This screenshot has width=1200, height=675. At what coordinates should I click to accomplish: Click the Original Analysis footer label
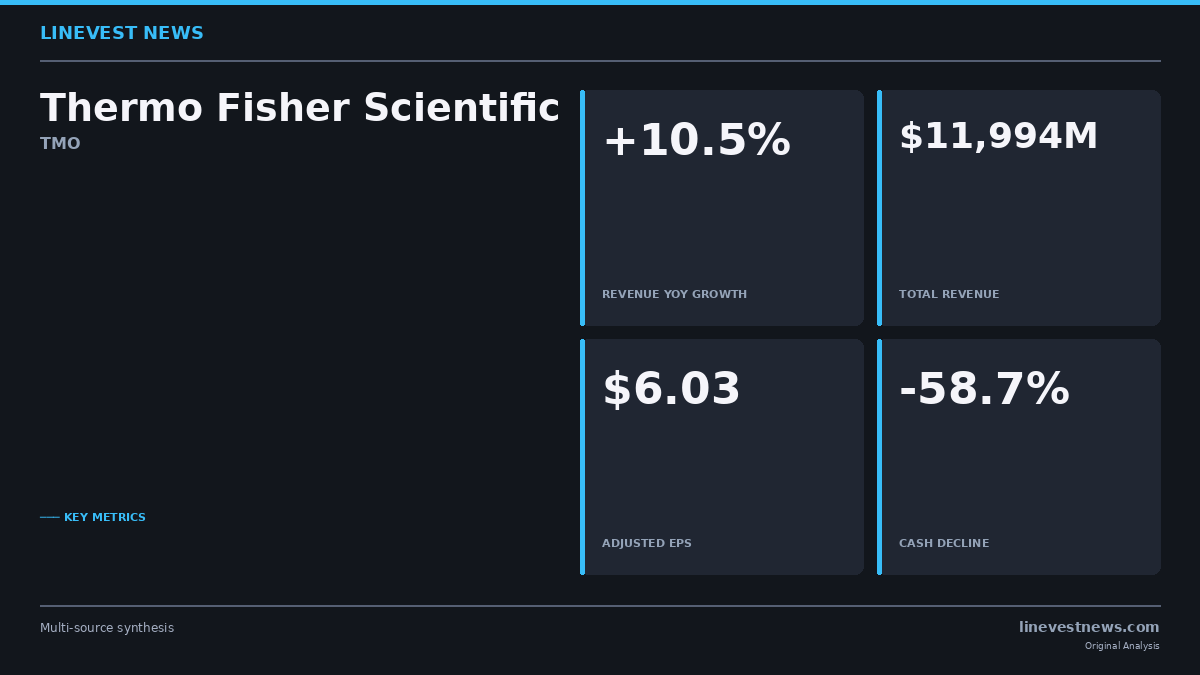(1122, 646)
